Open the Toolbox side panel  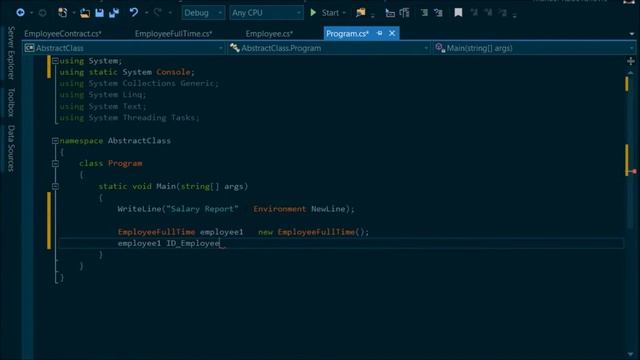(11, 102)
